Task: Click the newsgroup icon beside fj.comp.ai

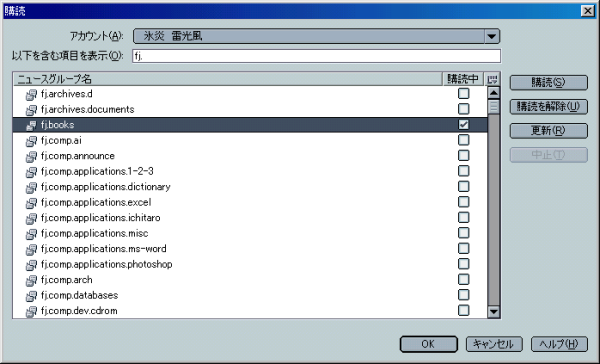Action: click(31, 141)
